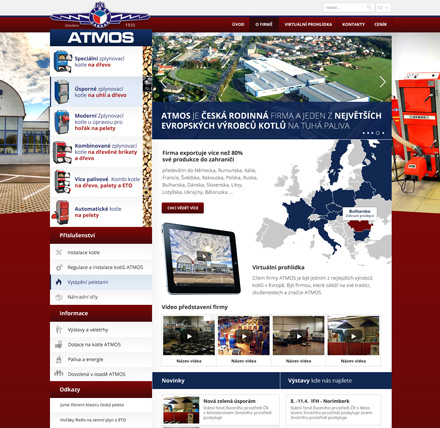Open Automatické kotle na pelety link
The height and width of the screenshot is (428, 440).
(x=98, y=212)
